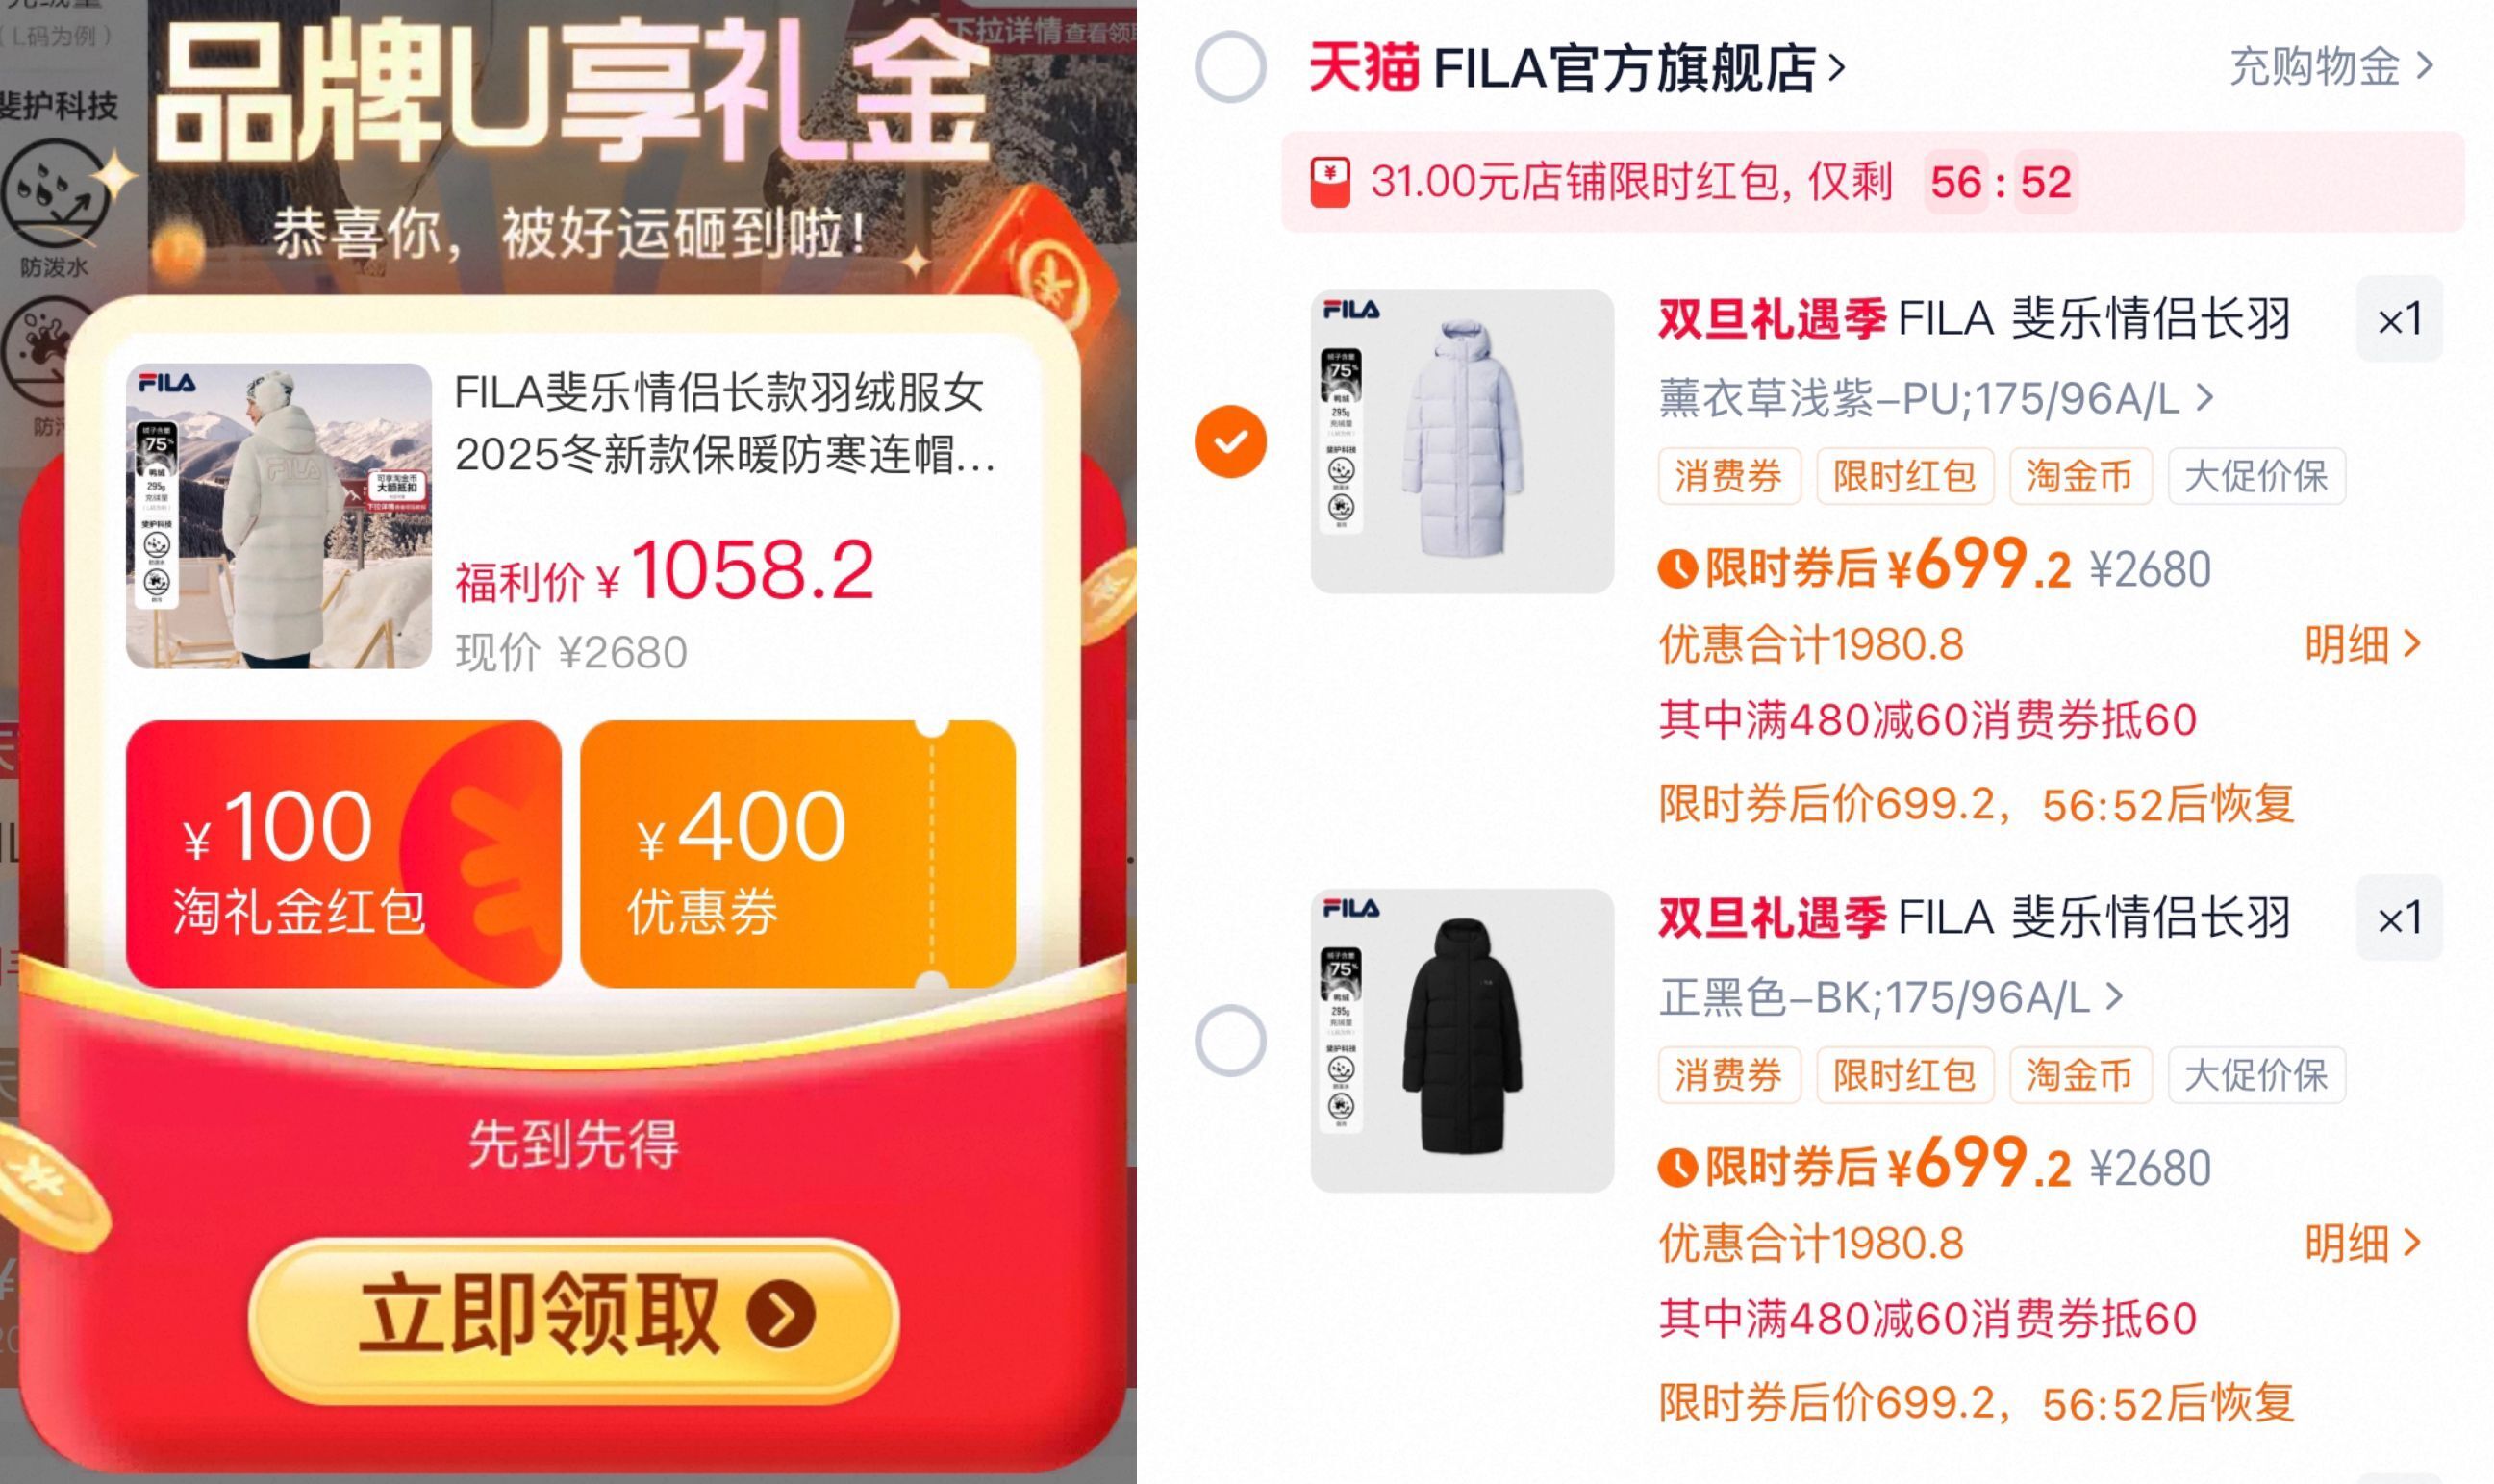
Task: Uncheck the lavender purple coat item
Action: click(1230, 441)
